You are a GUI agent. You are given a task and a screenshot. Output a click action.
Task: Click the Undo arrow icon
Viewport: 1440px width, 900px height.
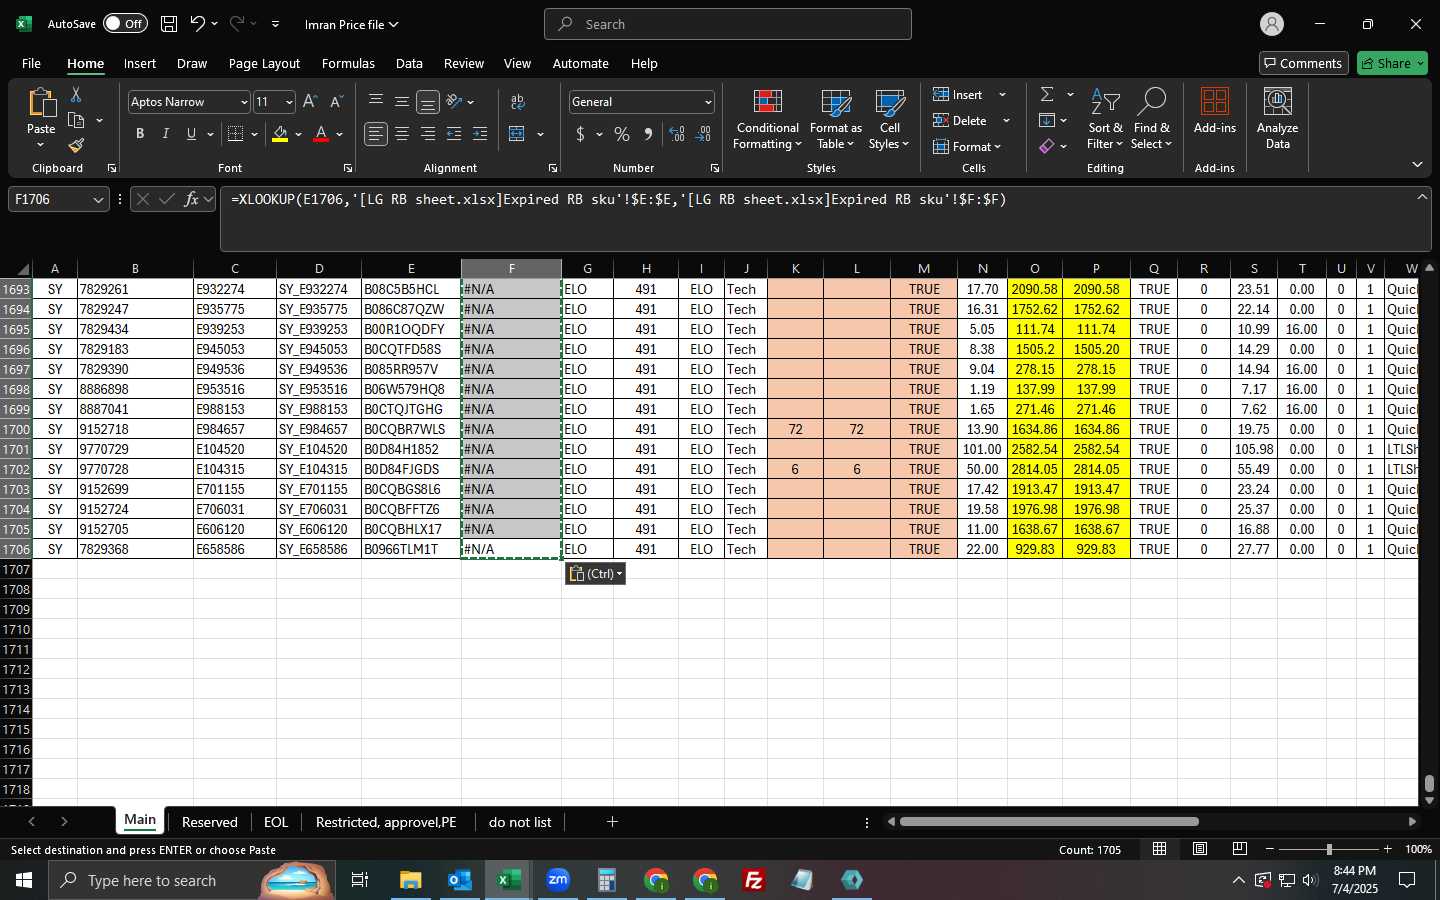[x=198, y=24]
